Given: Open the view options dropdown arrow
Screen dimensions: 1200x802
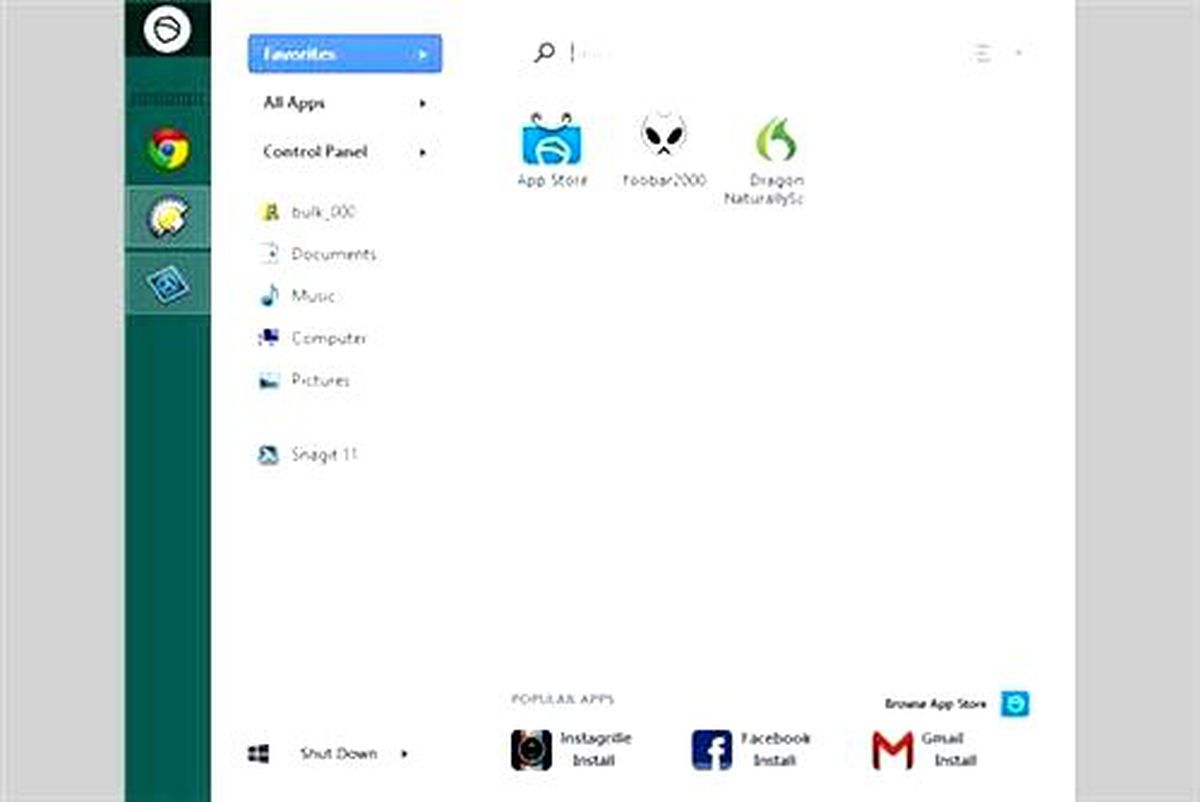Looking at the screenshot, I should (1018, 53).
